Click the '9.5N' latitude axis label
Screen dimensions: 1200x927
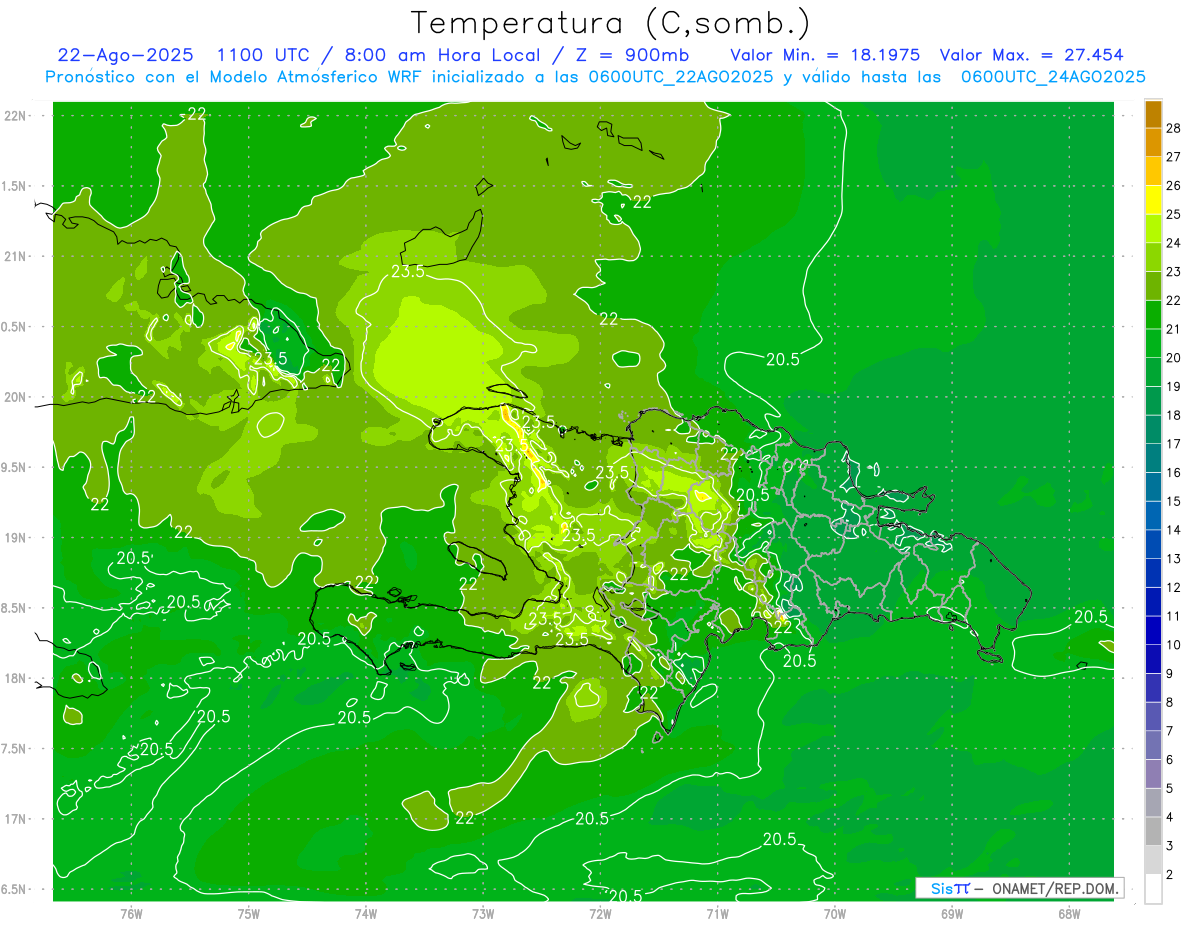pyautogui.click(x=15, y=468)
